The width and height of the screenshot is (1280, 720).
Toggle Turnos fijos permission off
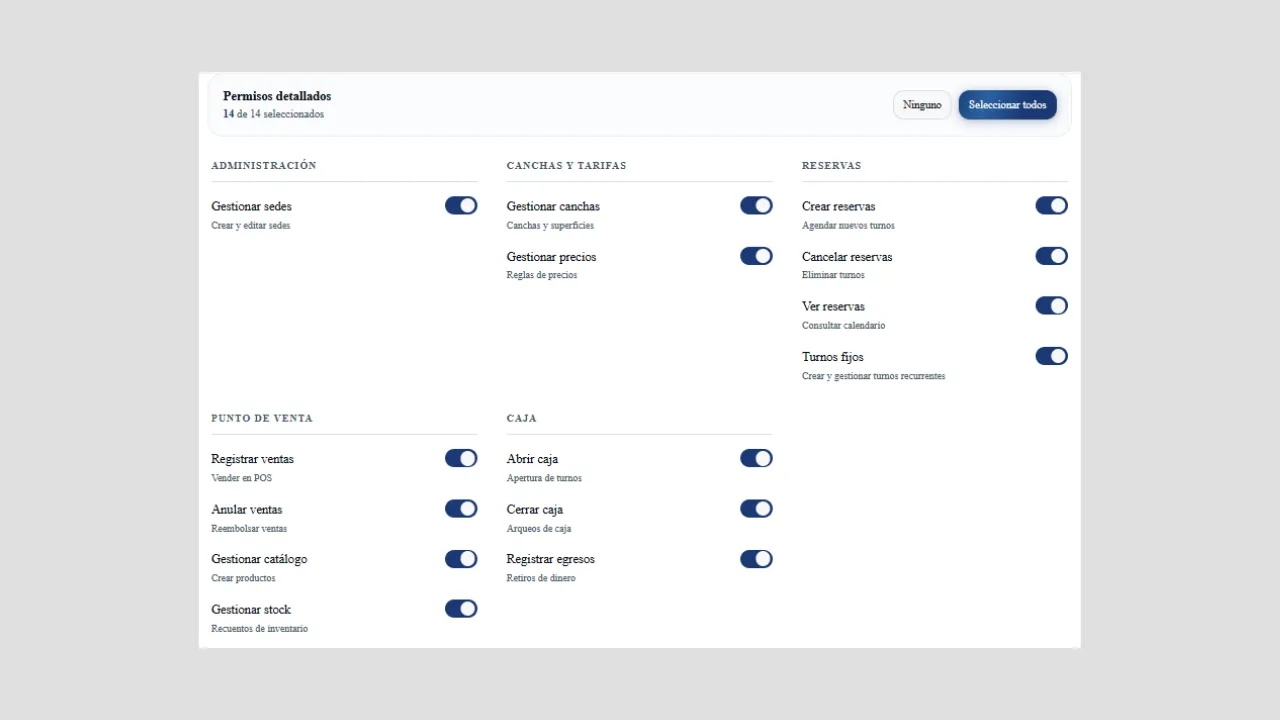coord(1051,356)
